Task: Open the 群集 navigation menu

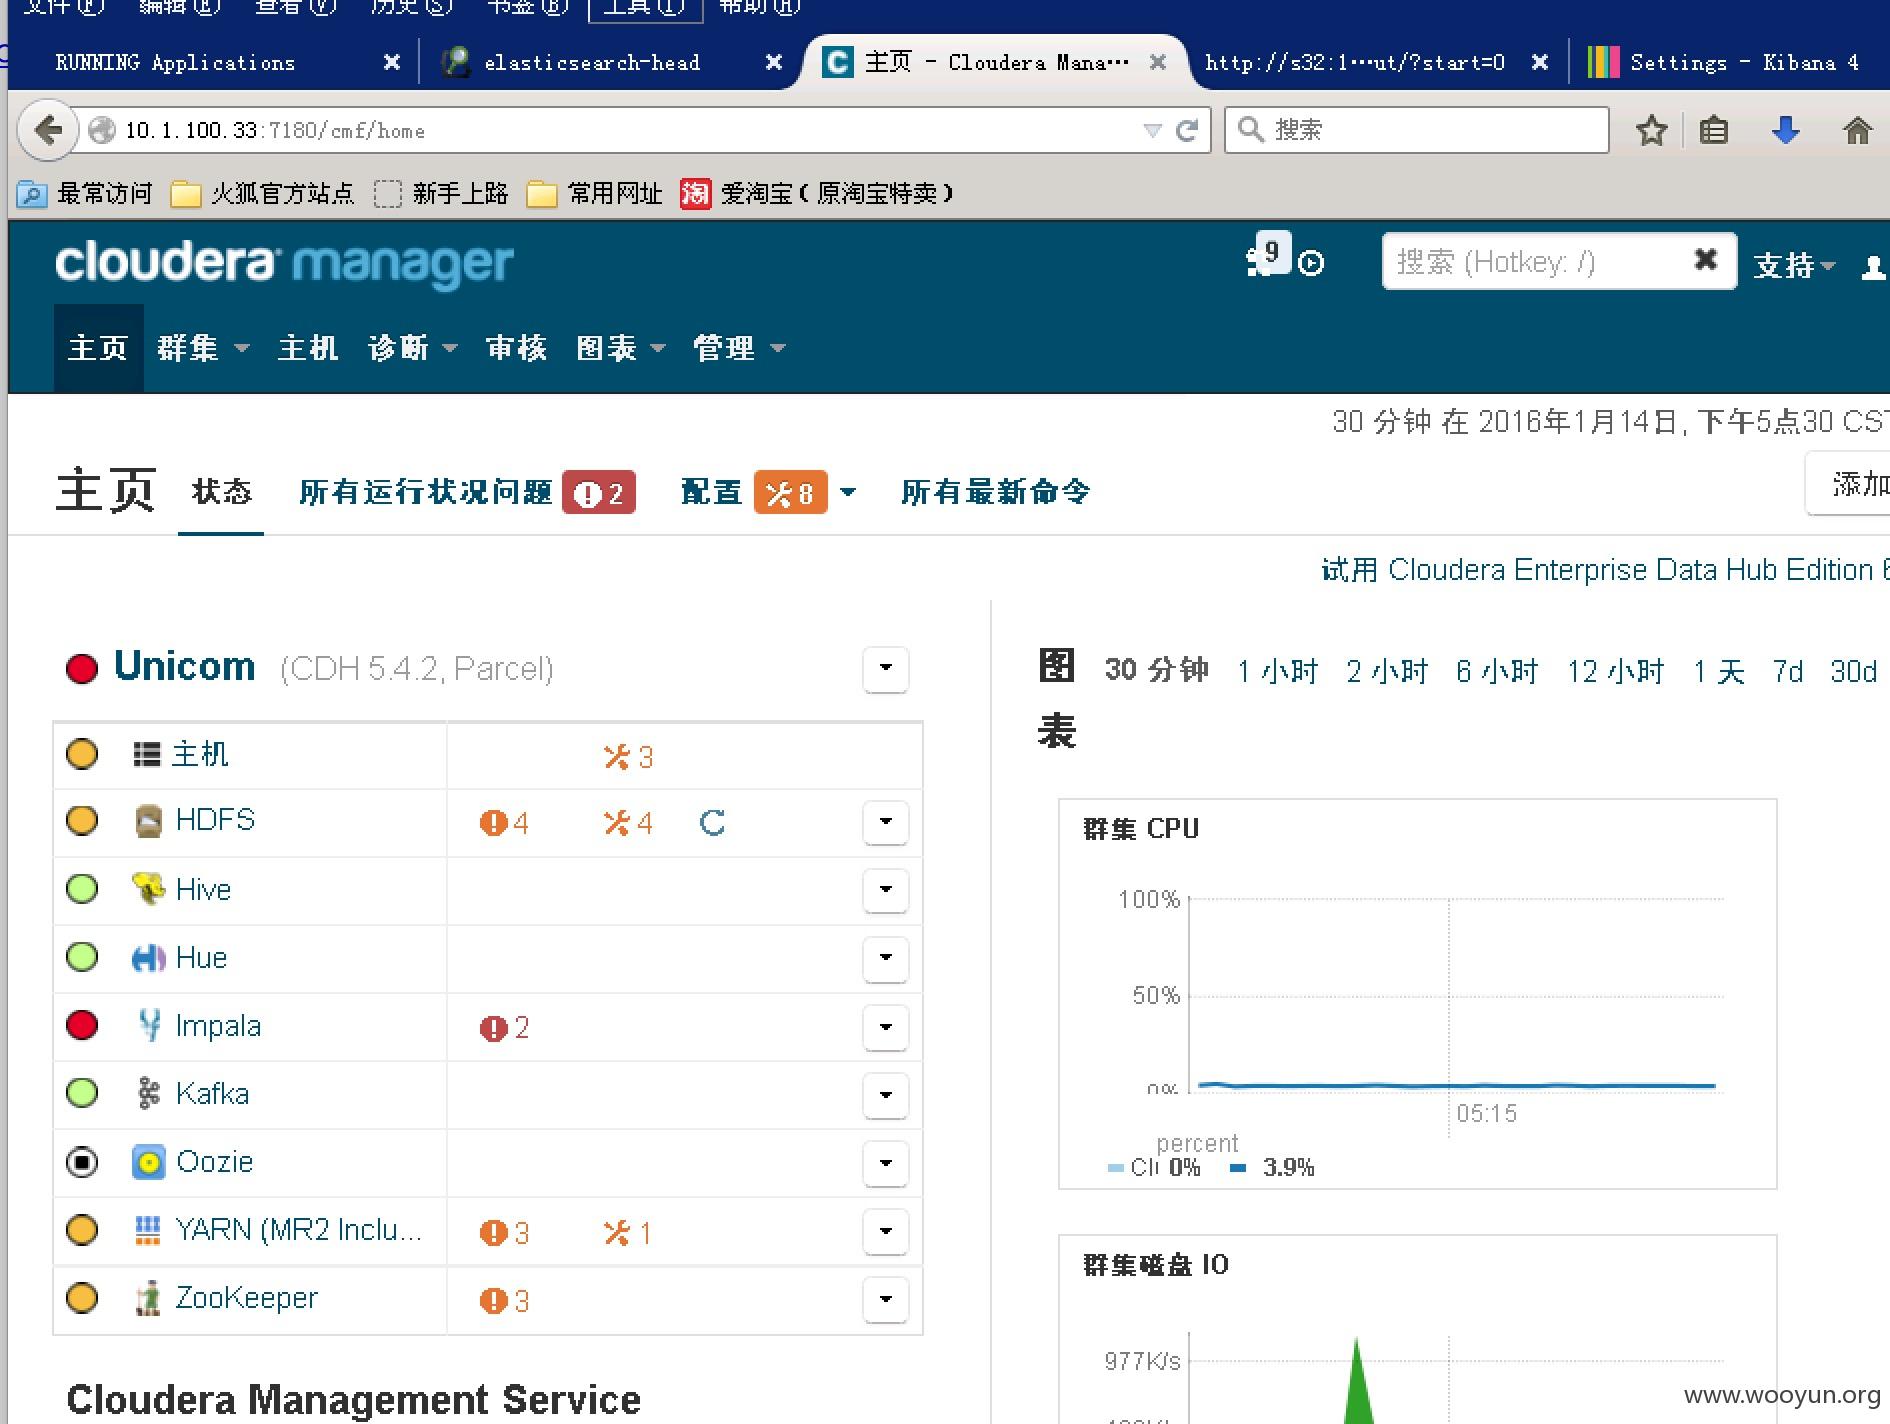Action: [x=202, y=348]
